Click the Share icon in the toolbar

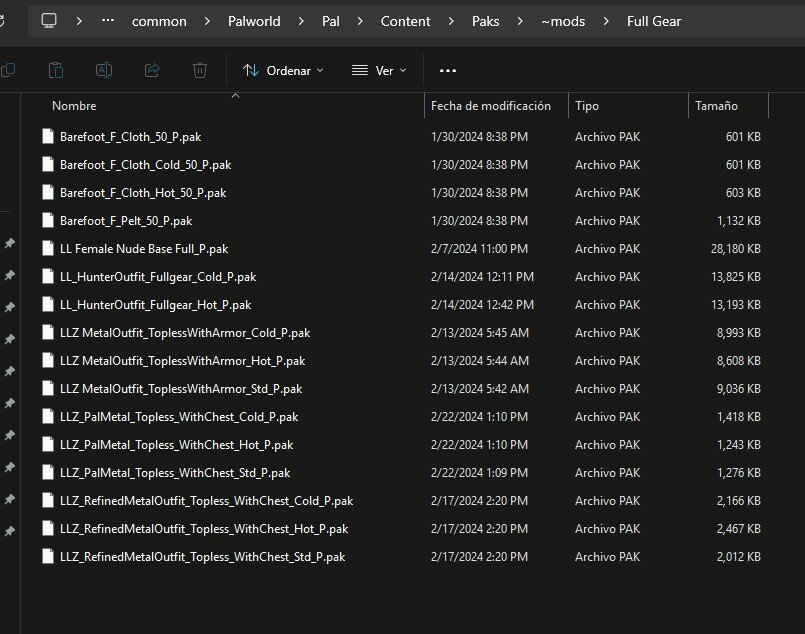(x=152, y=70)
